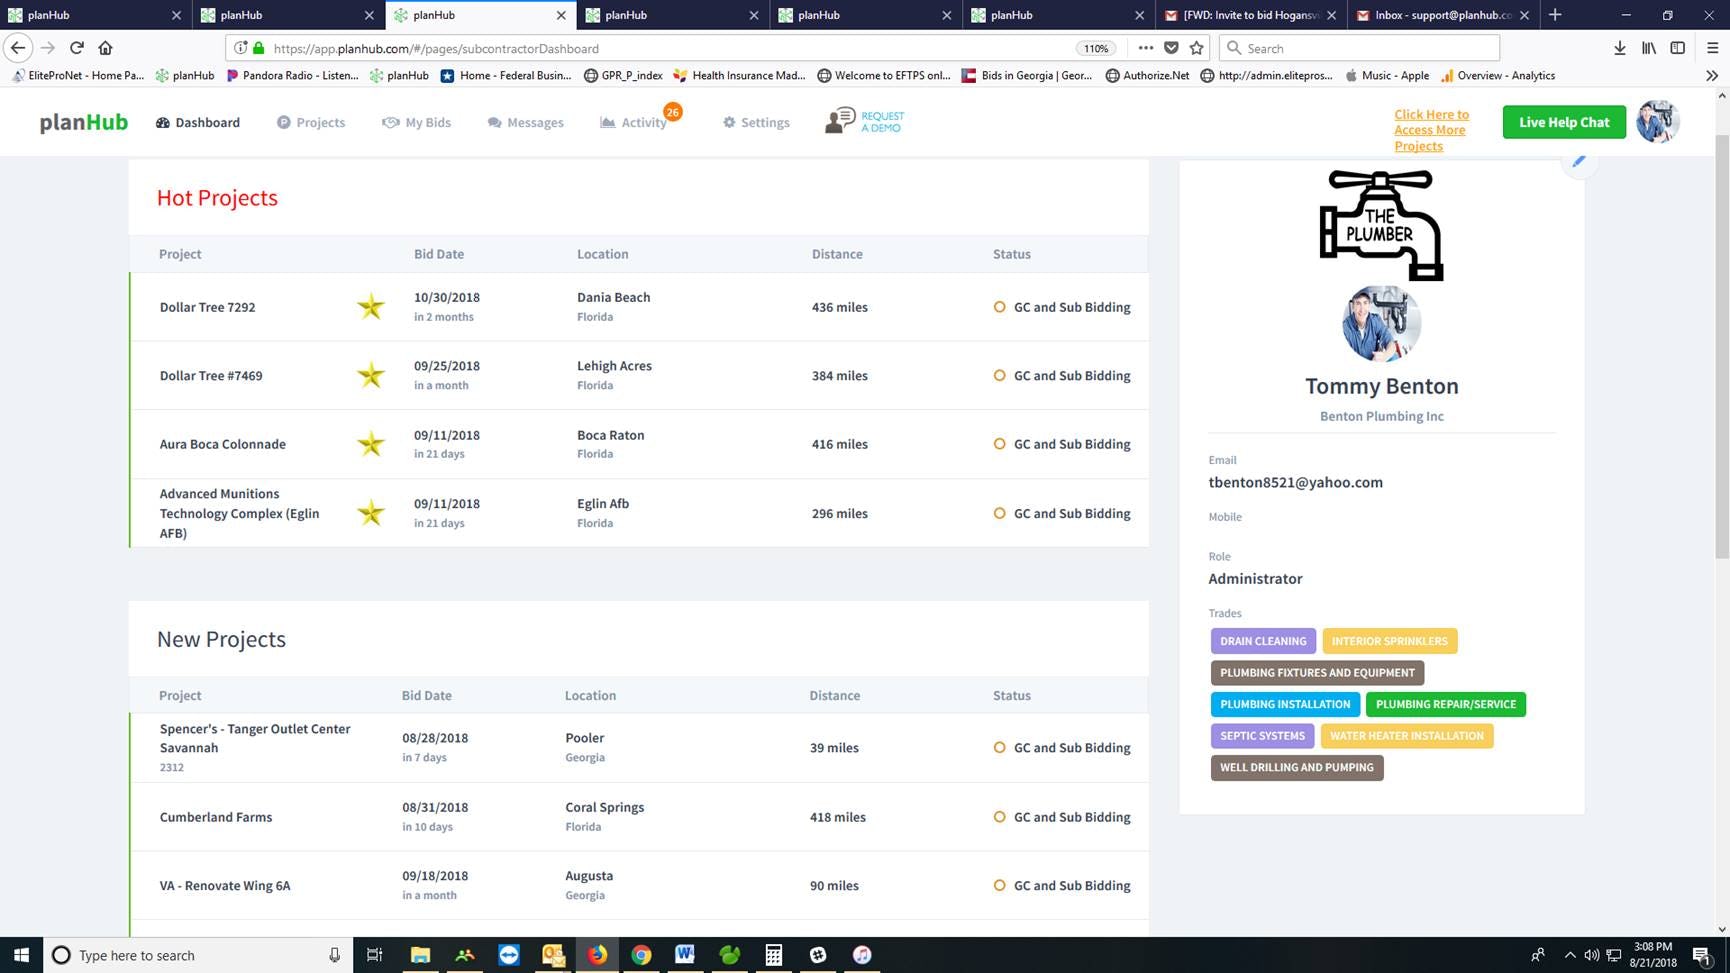Click the browser reload button
Screen dimensions: 1730x973
click(77, 48)
